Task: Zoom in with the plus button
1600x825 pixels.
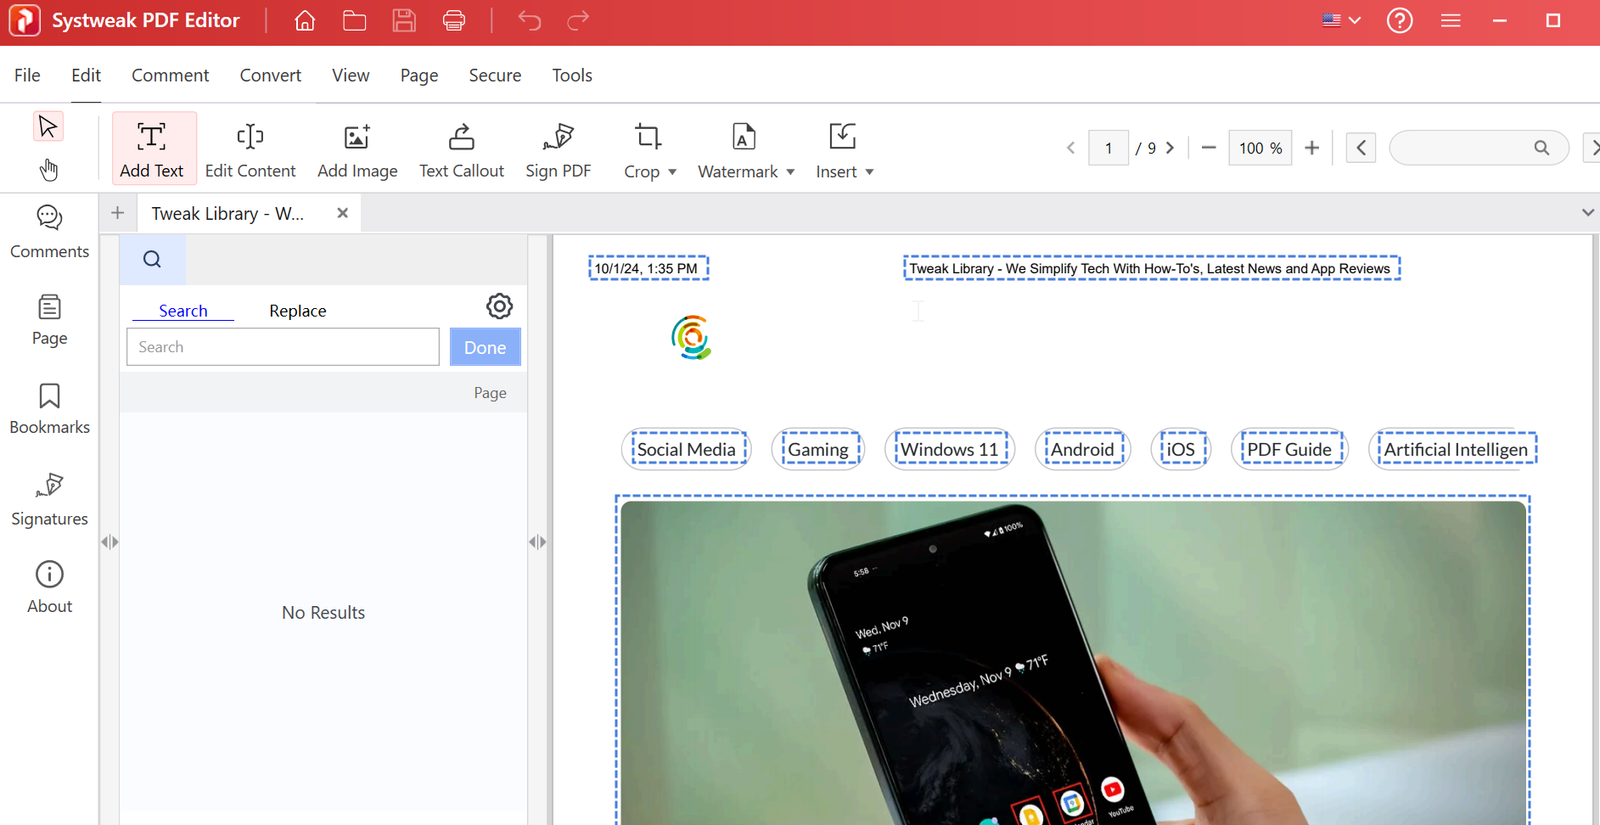Action: [x=1312, y=148]
